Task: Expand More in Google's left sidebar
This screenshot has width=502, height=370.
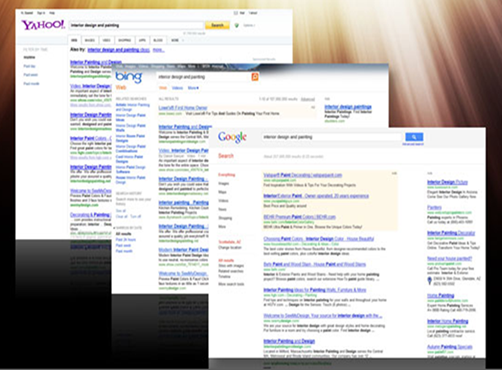Action: pyautogui.click(x=222, y=227)
